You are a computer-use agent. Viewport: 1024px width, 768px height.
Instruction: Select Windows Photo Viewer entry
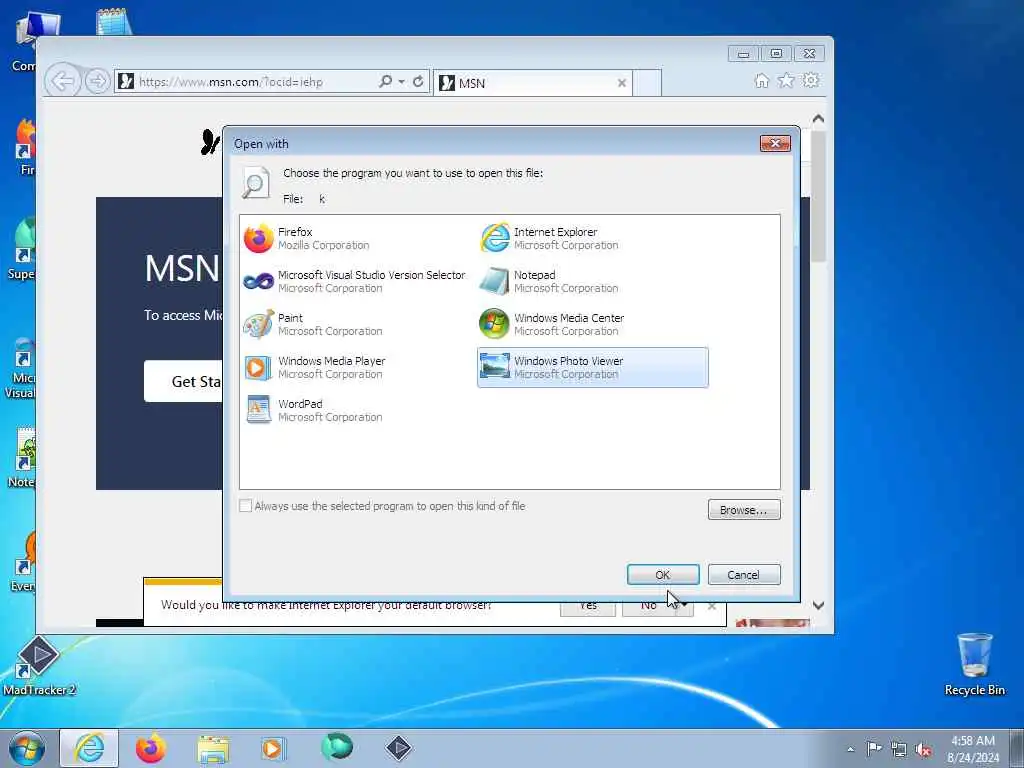tap(592, 368)
